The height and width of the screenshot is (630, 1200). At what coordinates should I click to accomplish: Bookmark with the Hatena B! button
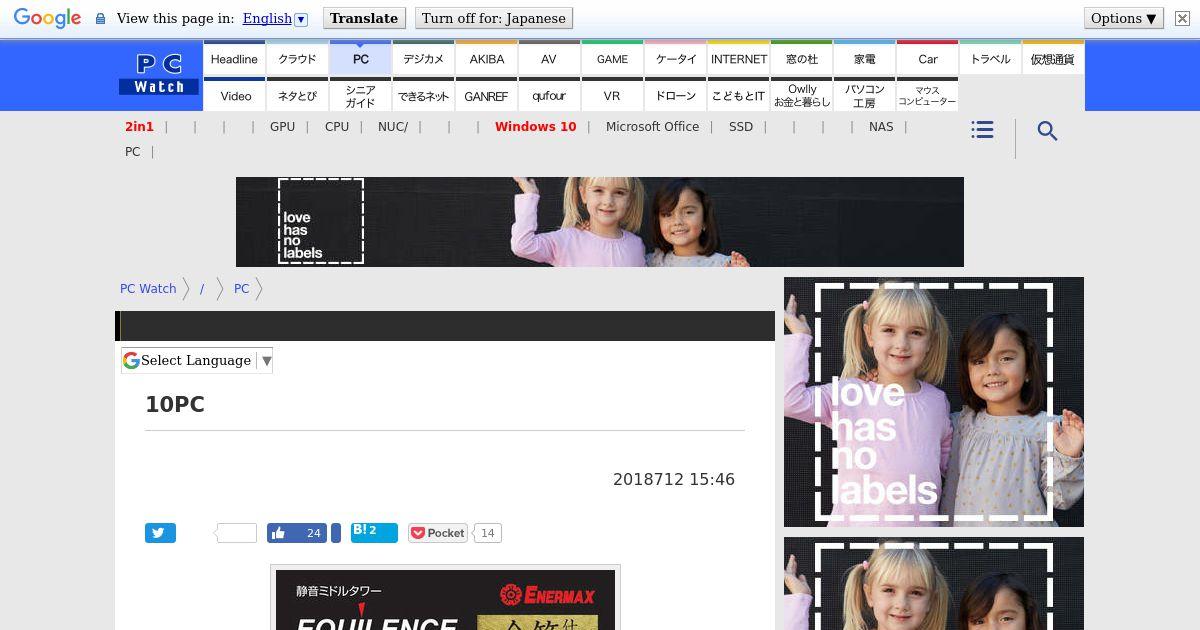pyautogui.click(x=374, y=532)
